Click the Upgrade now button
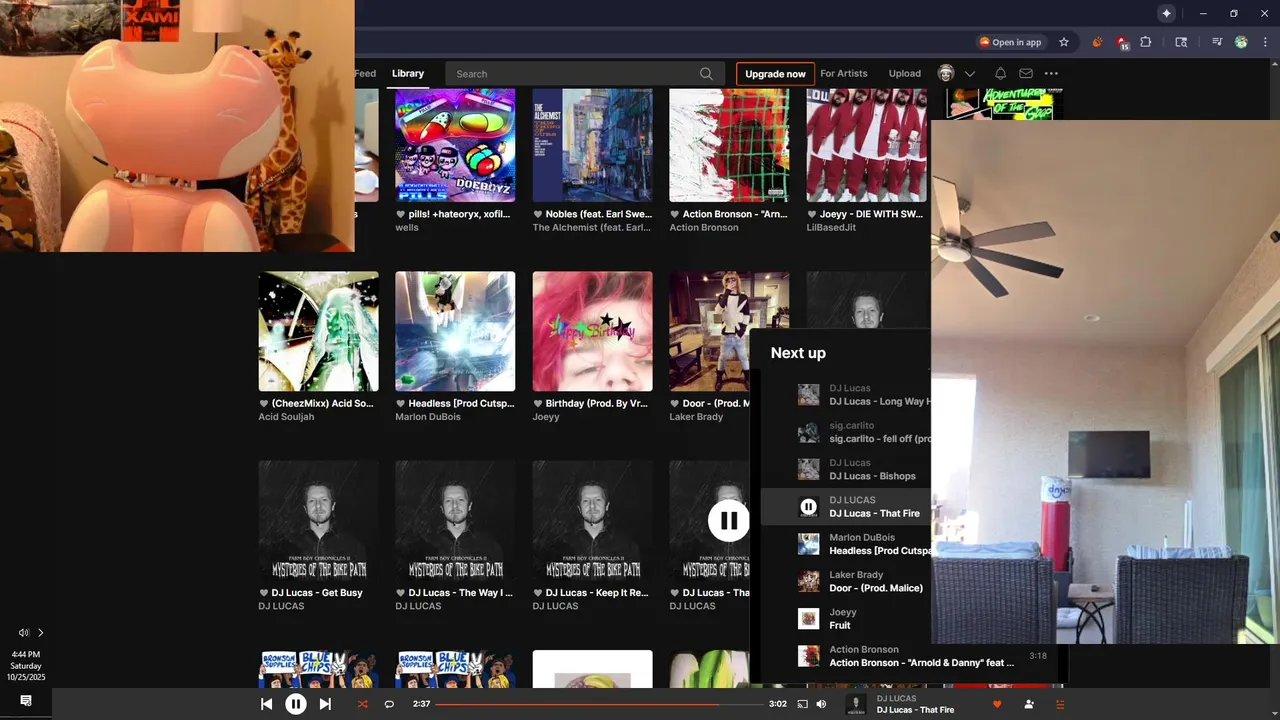Image resolution: width=1280 pixels, height=720 pixels. pyautogui.click(x=775, y=73)
